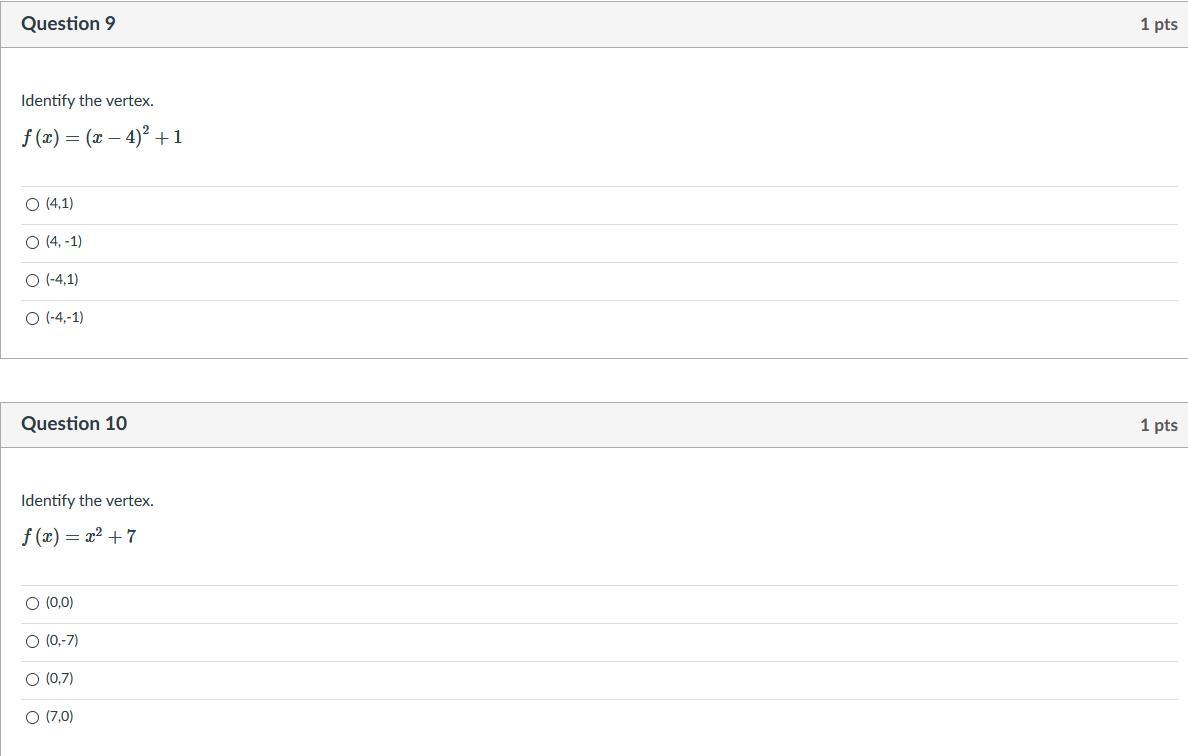This screenshot has width=1188, height=756.
Task: Click the Question 10 heading
Action: coord(74,424)
